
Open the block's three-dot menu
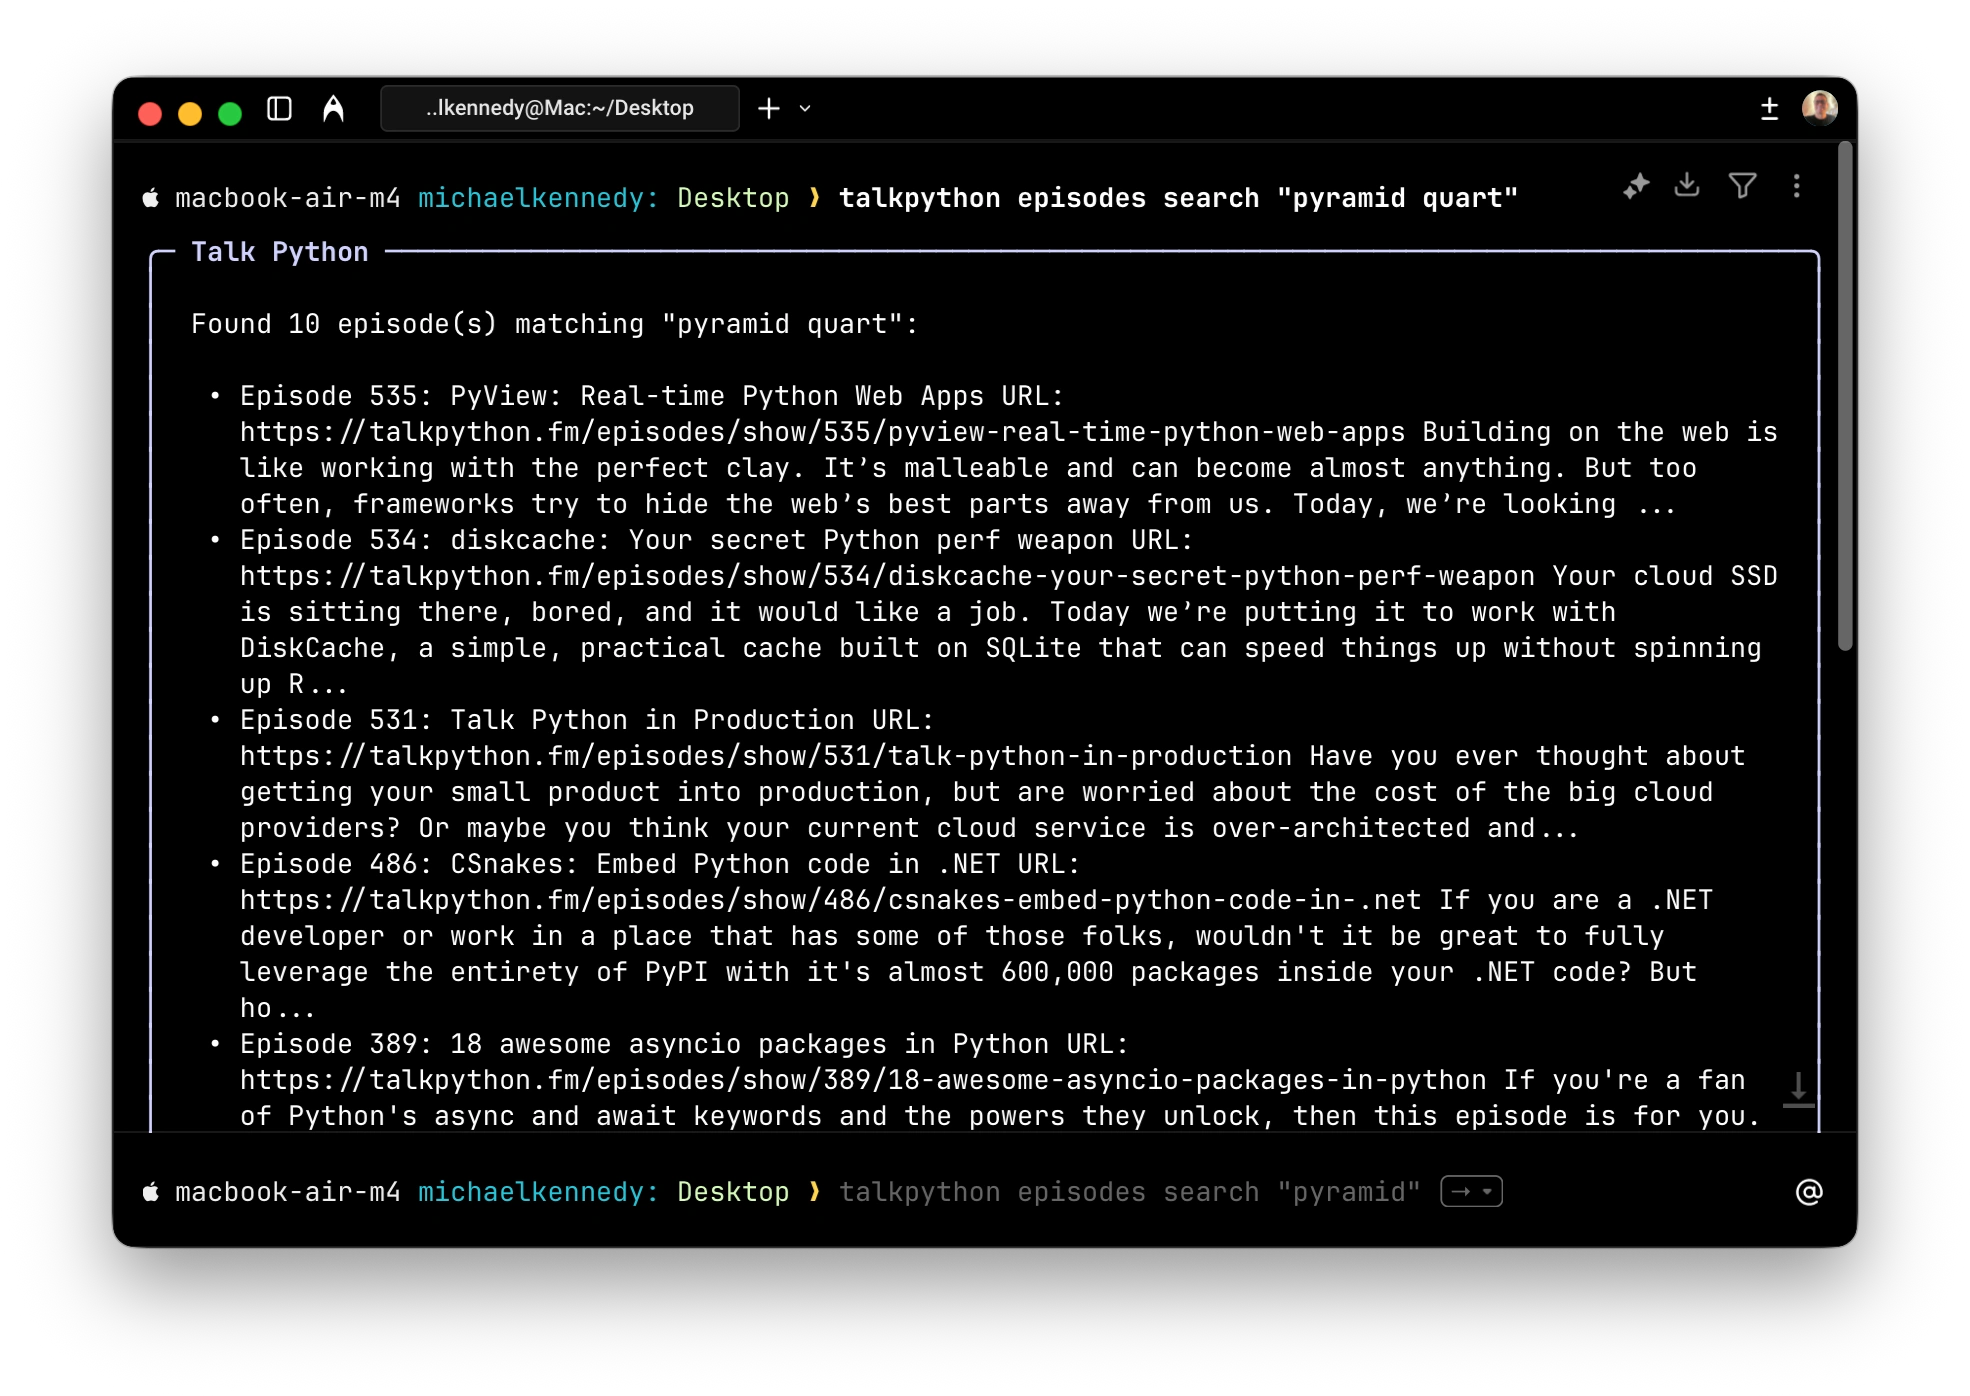pos(1796,186)
